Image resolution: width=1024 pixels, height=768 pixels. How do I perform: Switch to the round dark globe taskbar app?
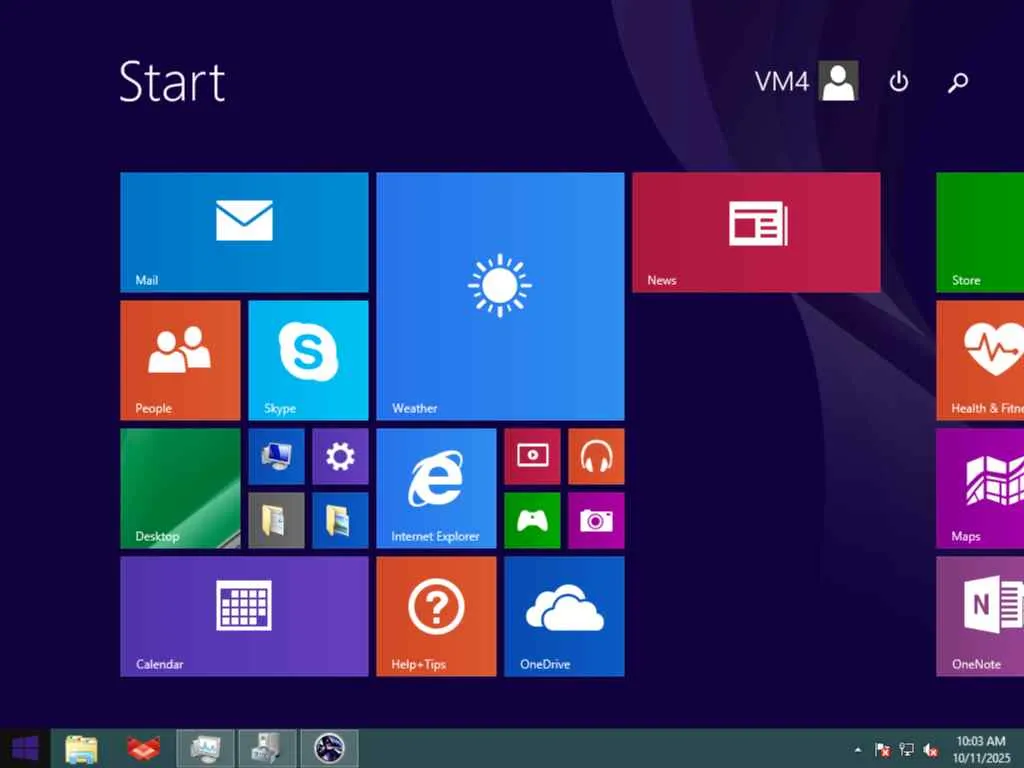click(329, 748)
